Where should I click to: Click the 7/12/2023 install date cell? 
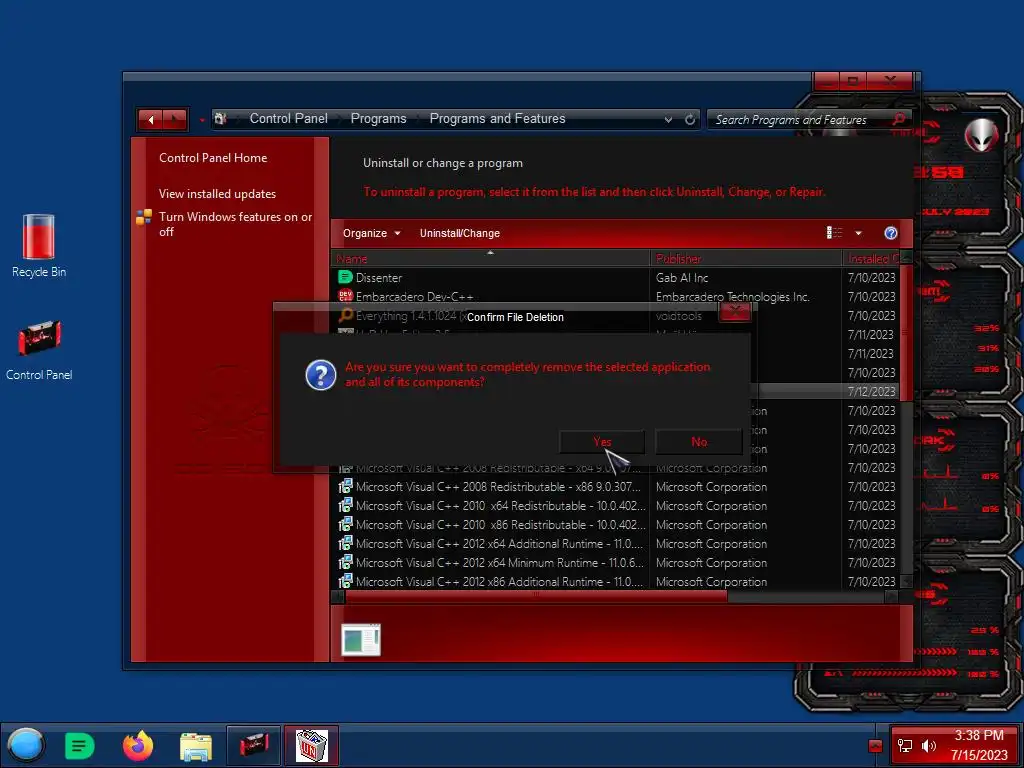[x=871, y=391]
